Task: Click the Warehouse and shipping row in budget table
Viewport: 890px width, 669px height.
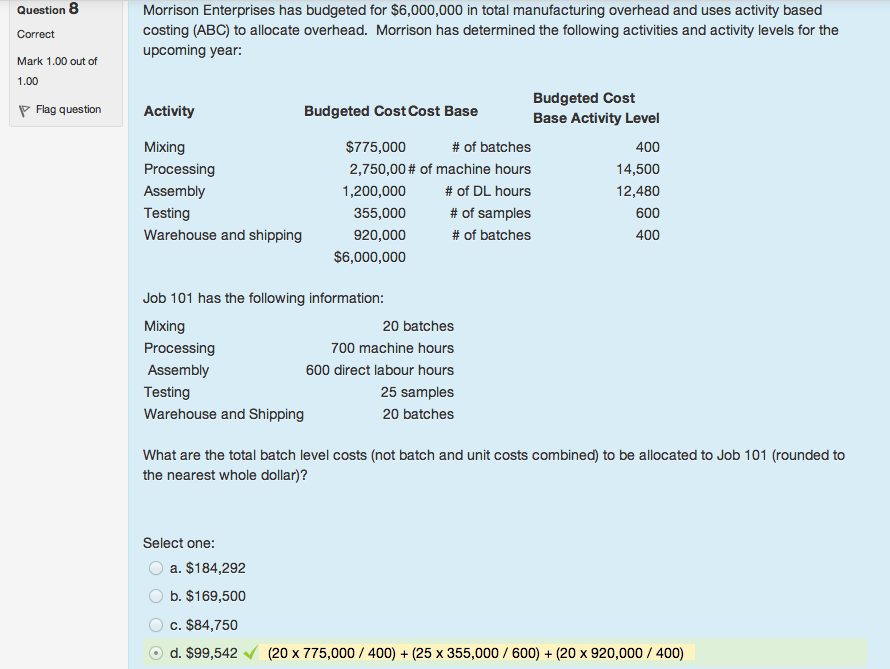Action: pos(223,235)
